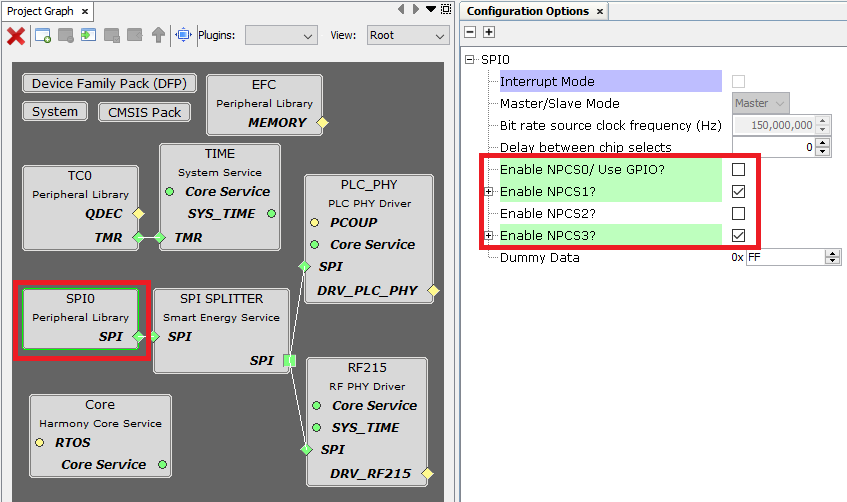Click the CMSIS Pack button
The width and height of the screenshot is (847, 502).
[x=143, y=112]
